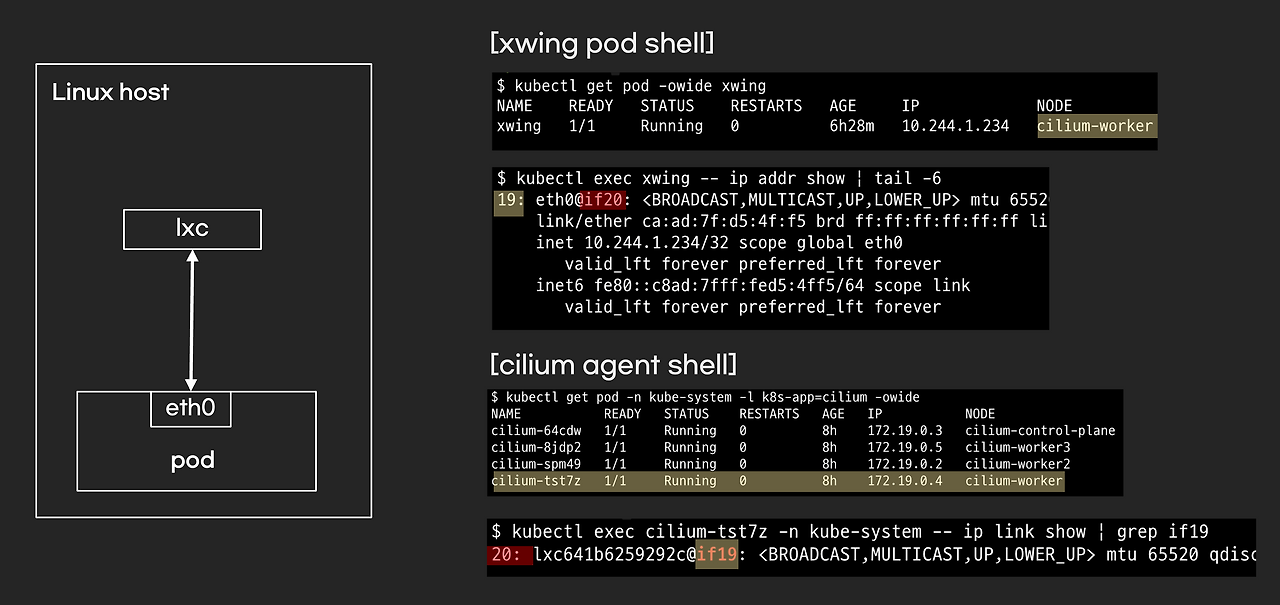Click the red highlighted '20:' interface index
The width and height of the screenshot is (1280, 605).
[510, 555]
